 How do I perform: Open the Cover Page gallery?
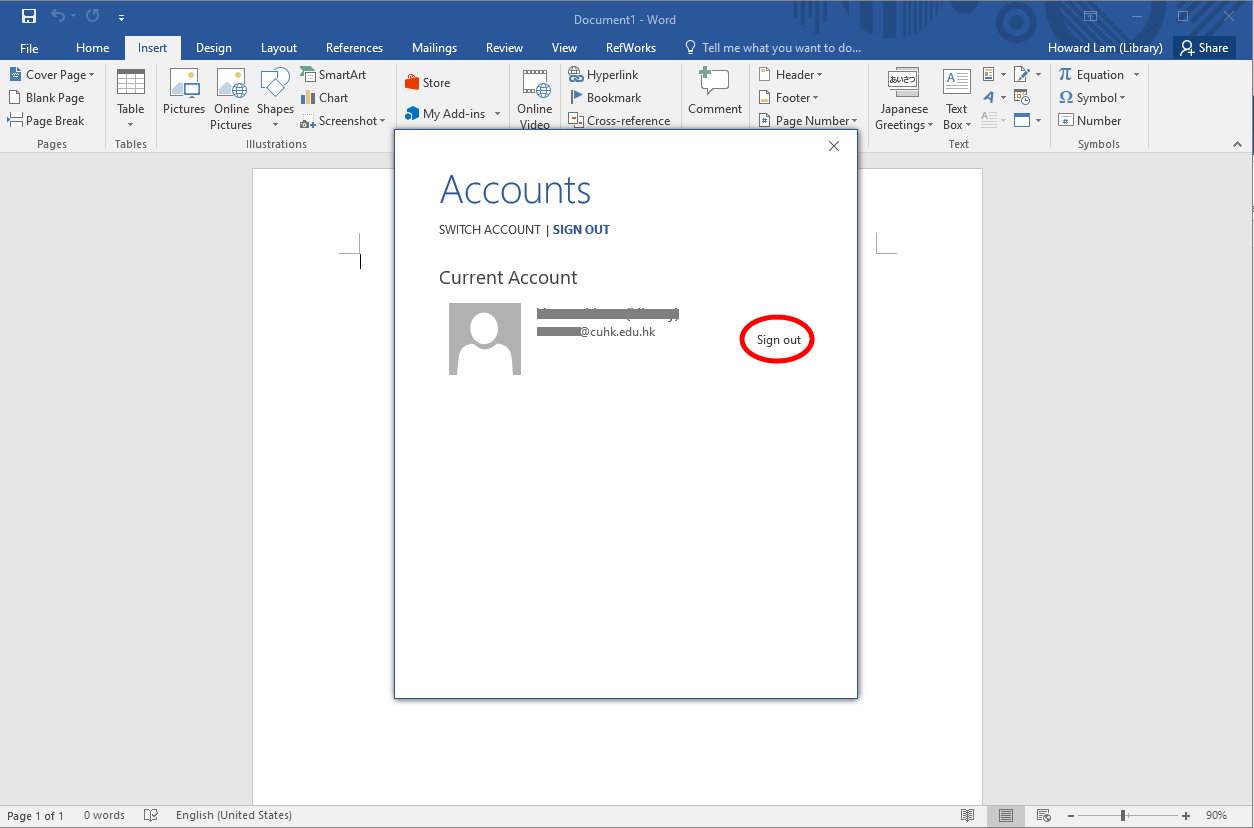[52, 75]
